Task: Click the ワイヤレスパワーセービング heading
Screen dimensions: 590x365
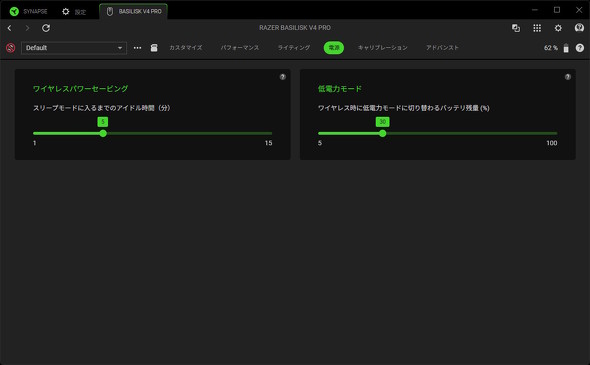Action: click(x=81, y=89)
